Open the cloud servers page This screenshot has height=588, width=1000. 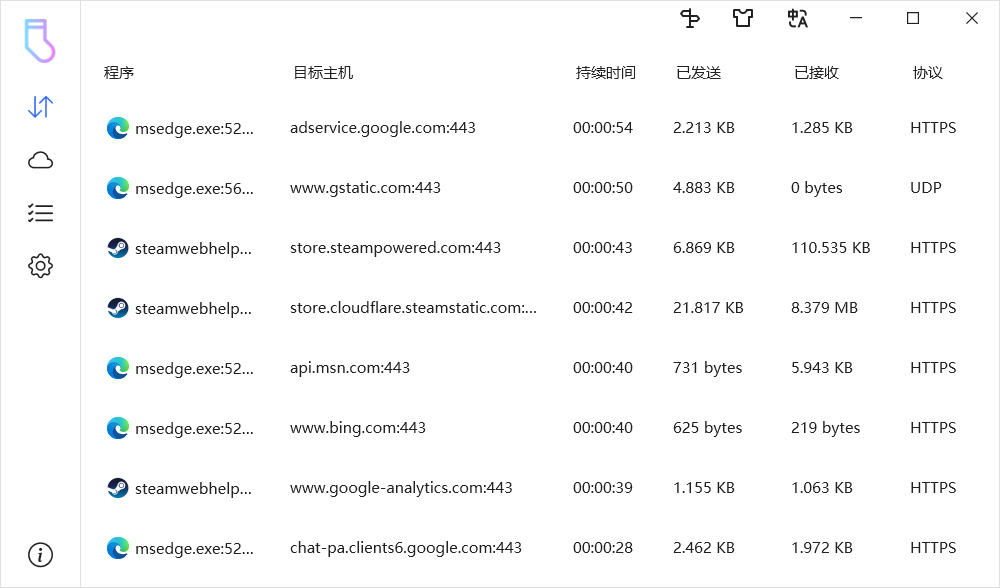pos(40,160)
